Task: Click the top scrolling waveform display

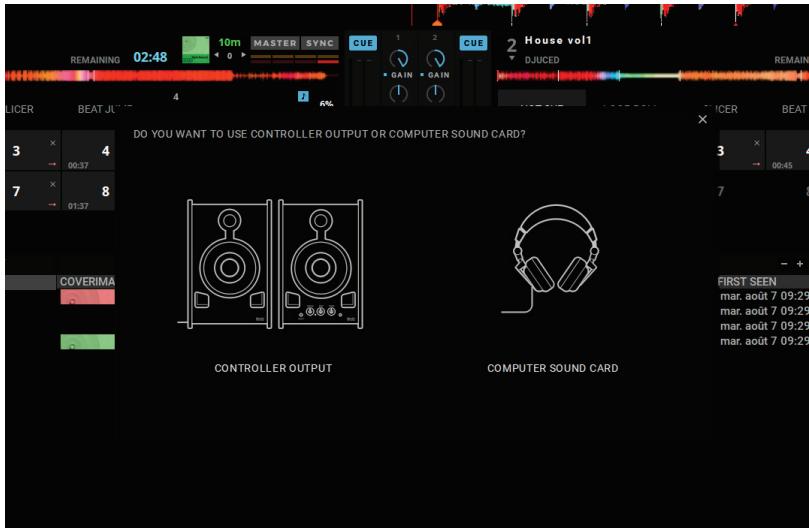Action: coord(609,15)
